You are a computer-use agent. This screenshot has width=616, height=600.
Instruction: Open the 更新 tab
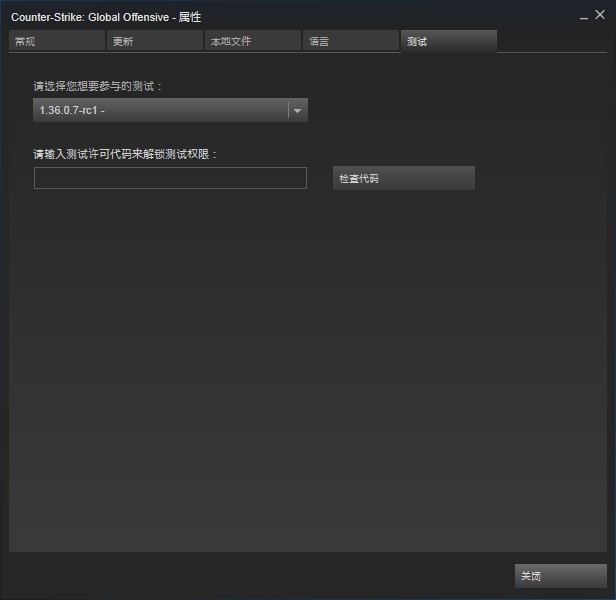(x=154, y=41)
